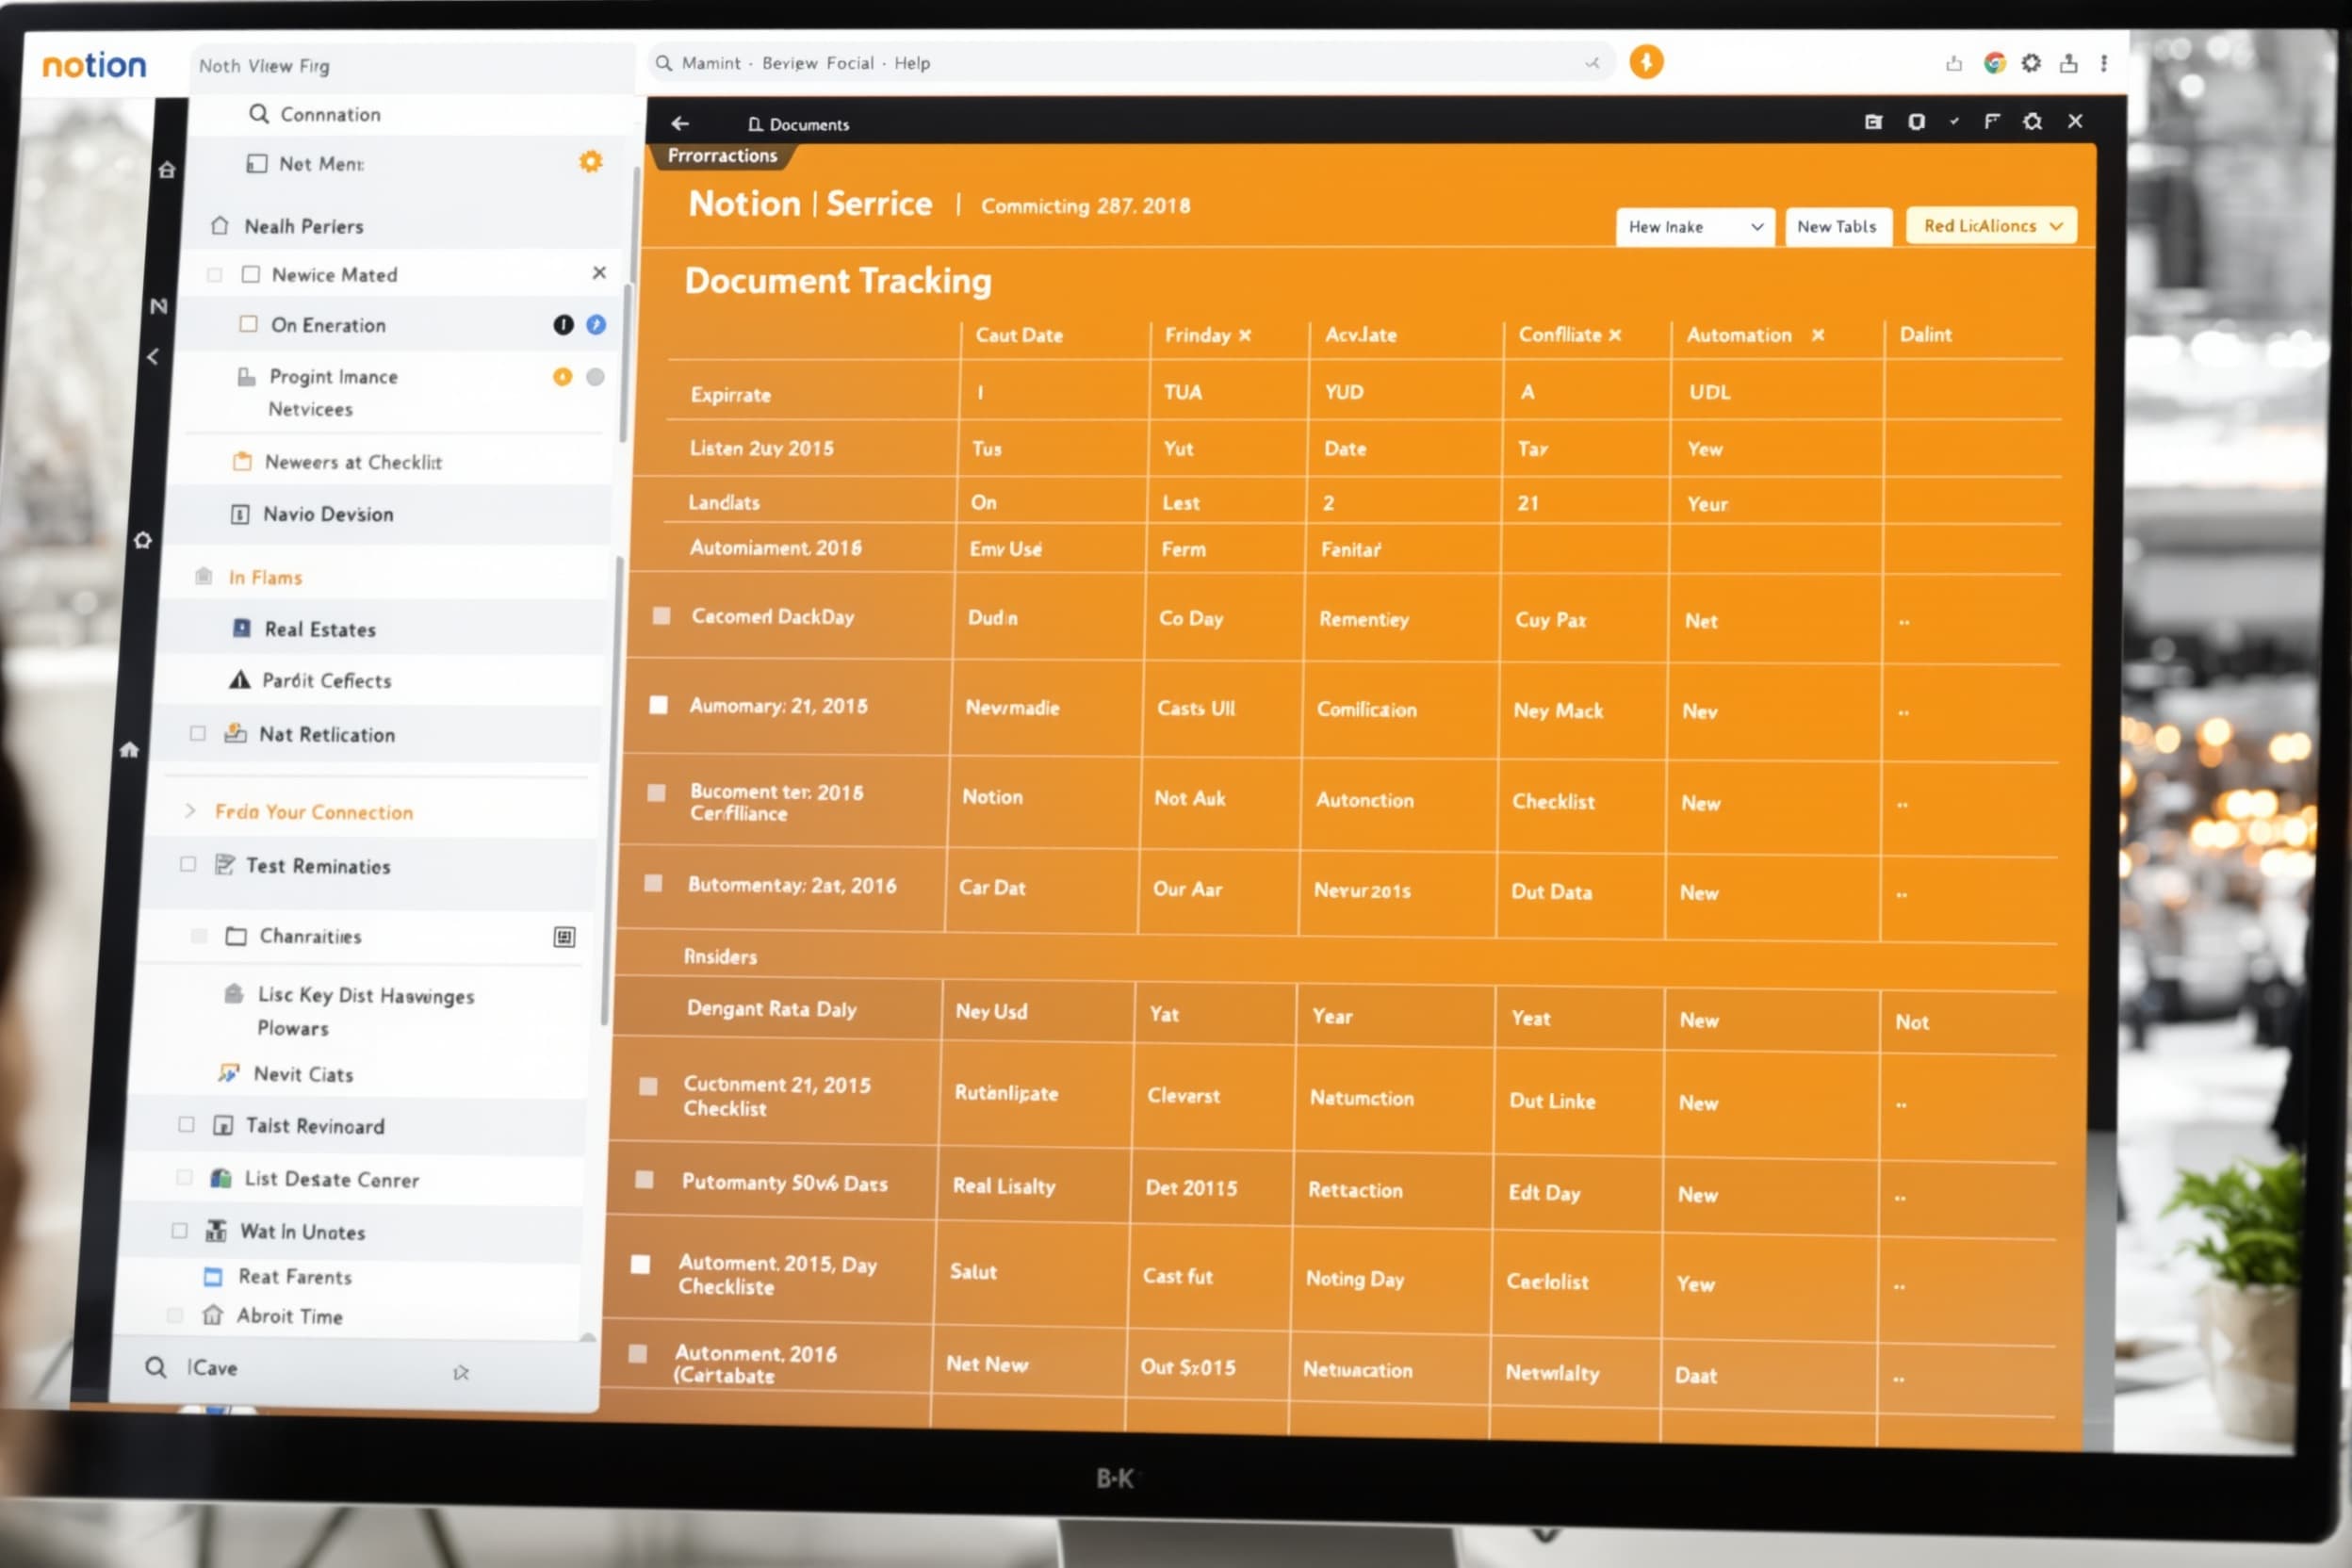The width and height of the screenshot is (2352, 1568).
Task: Check the Automent 2015, Day Checkliste box
Action: [x=640, y=1264]
